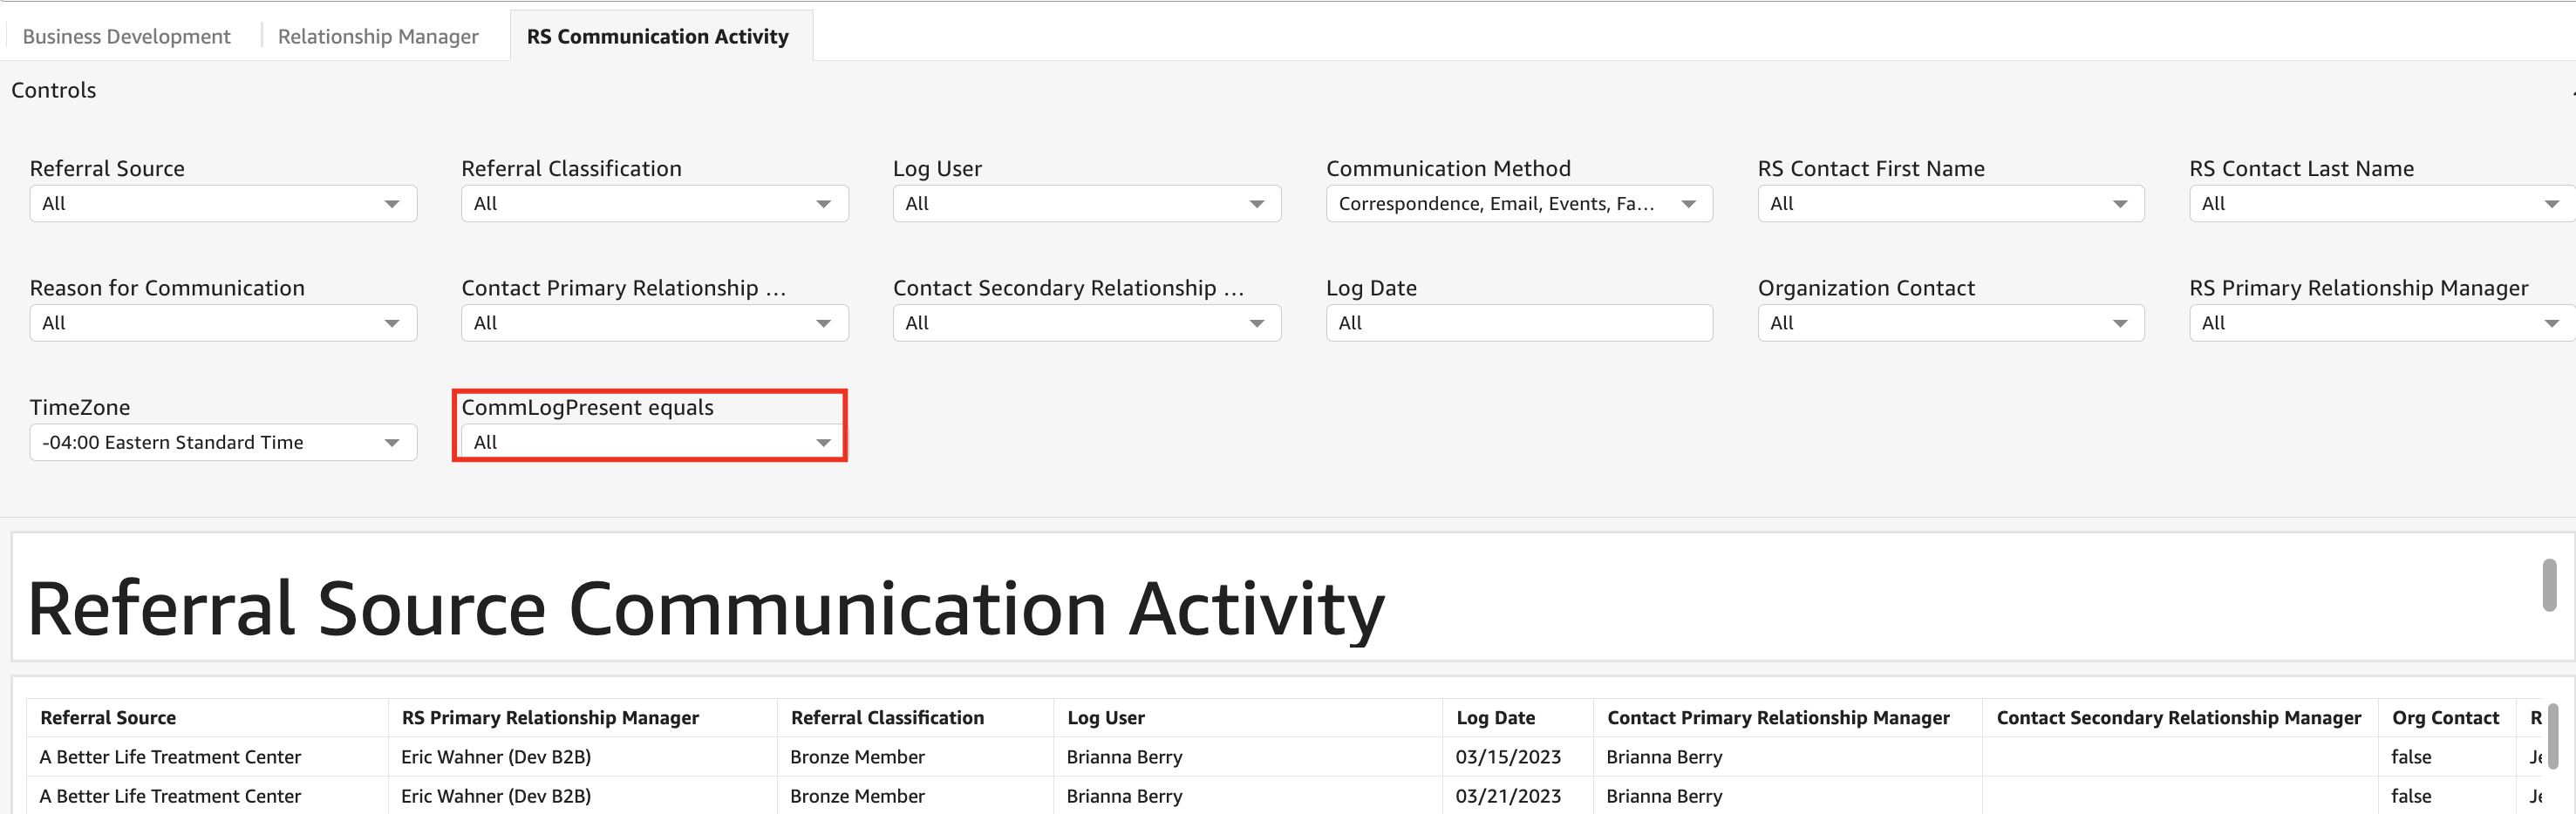The image size is (2576, 814).
Task: Expand the RS Primary Relationship Manager dropdown
Action: pyautogui.click(x=2378, y=323)
